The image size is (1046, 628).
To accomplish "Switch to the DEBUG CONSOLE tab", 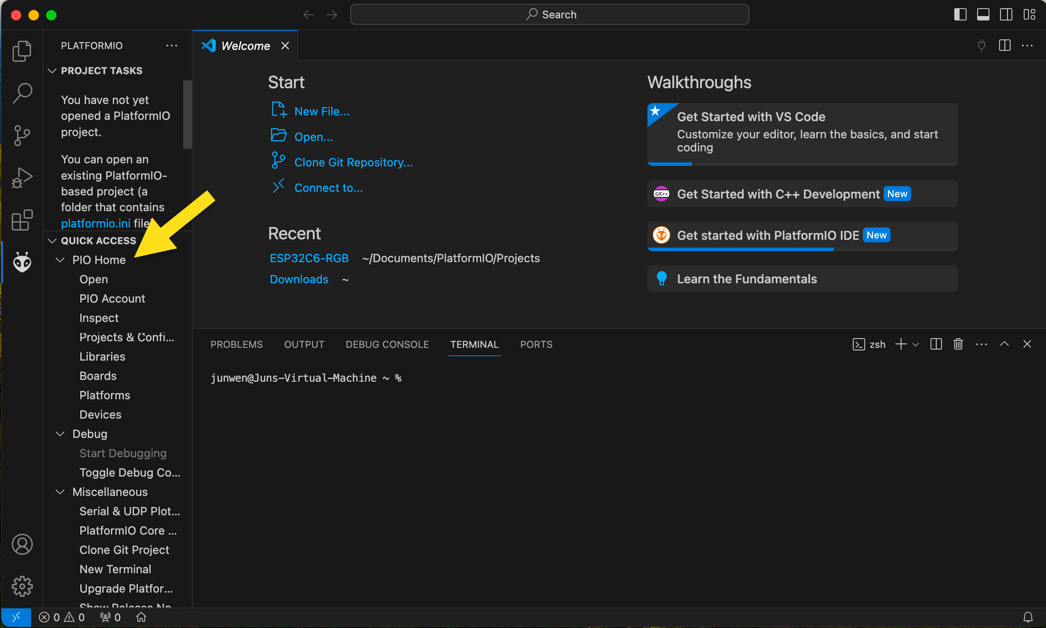I will click(x=387, y=344).
